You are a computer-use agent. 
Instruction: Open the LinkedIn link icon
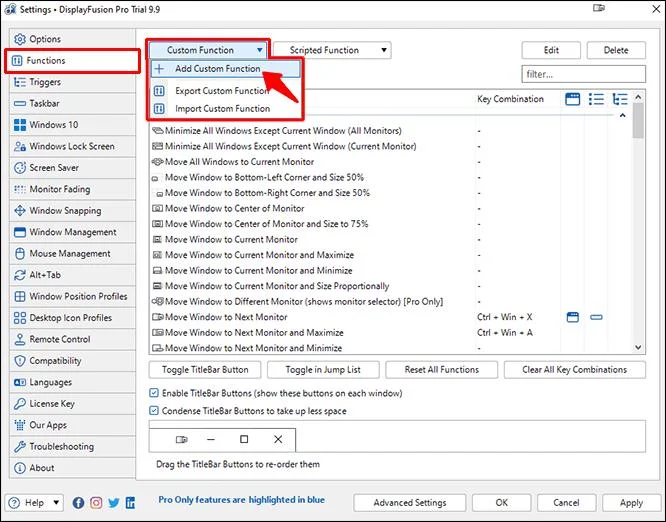tap(130, 503)
